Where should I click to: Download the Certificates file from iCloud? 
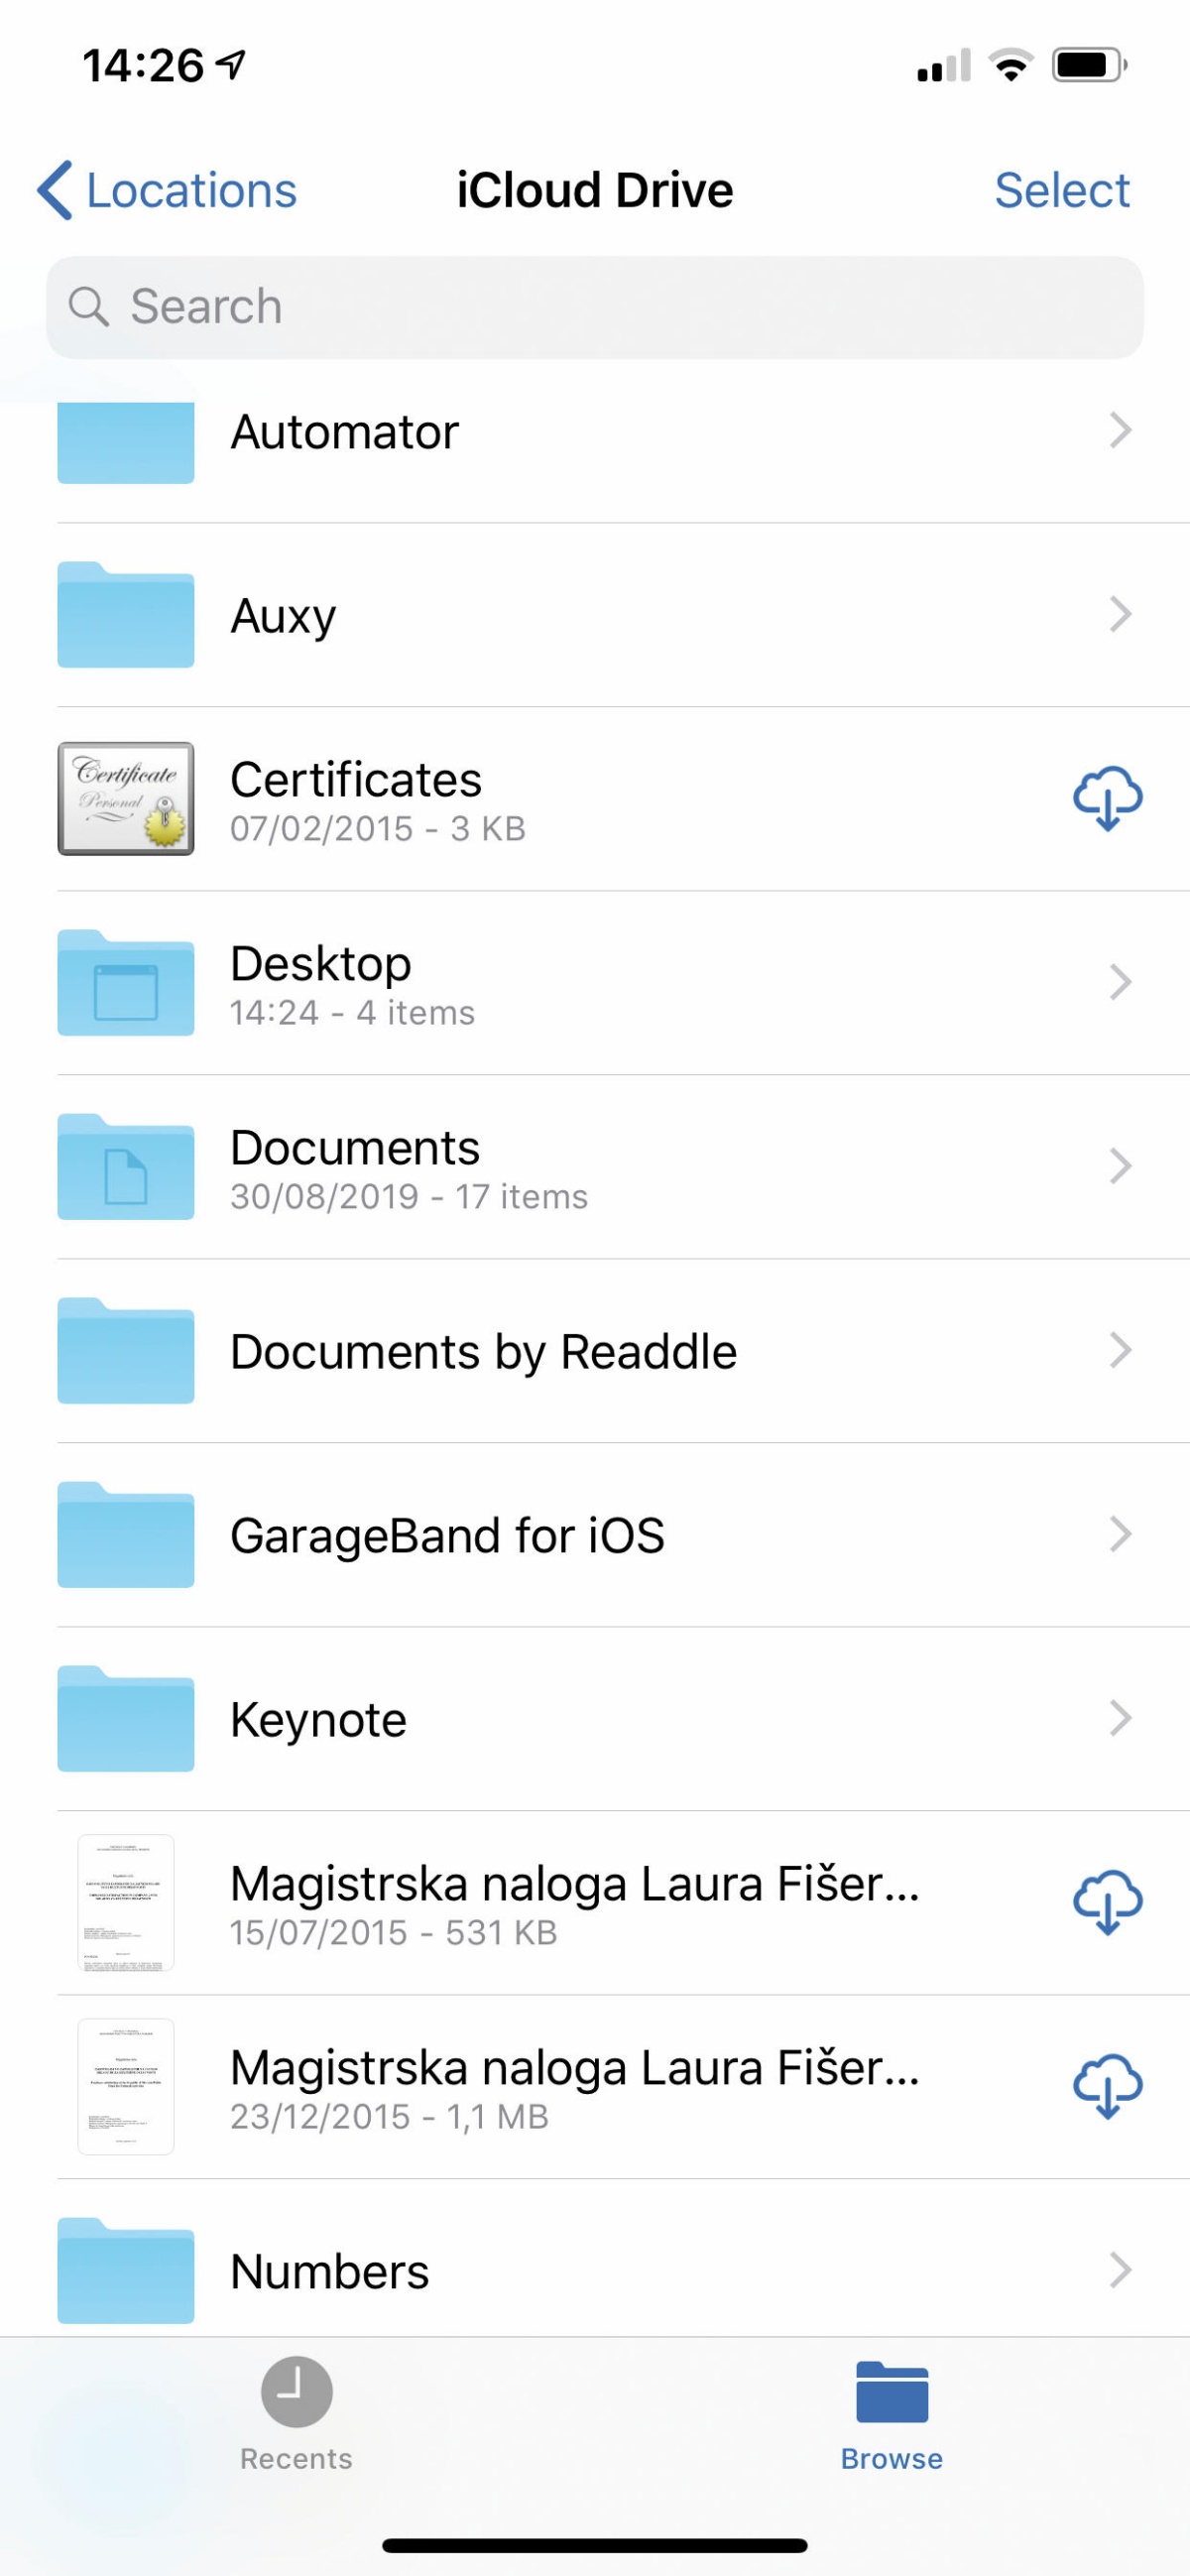point(1107,798)
